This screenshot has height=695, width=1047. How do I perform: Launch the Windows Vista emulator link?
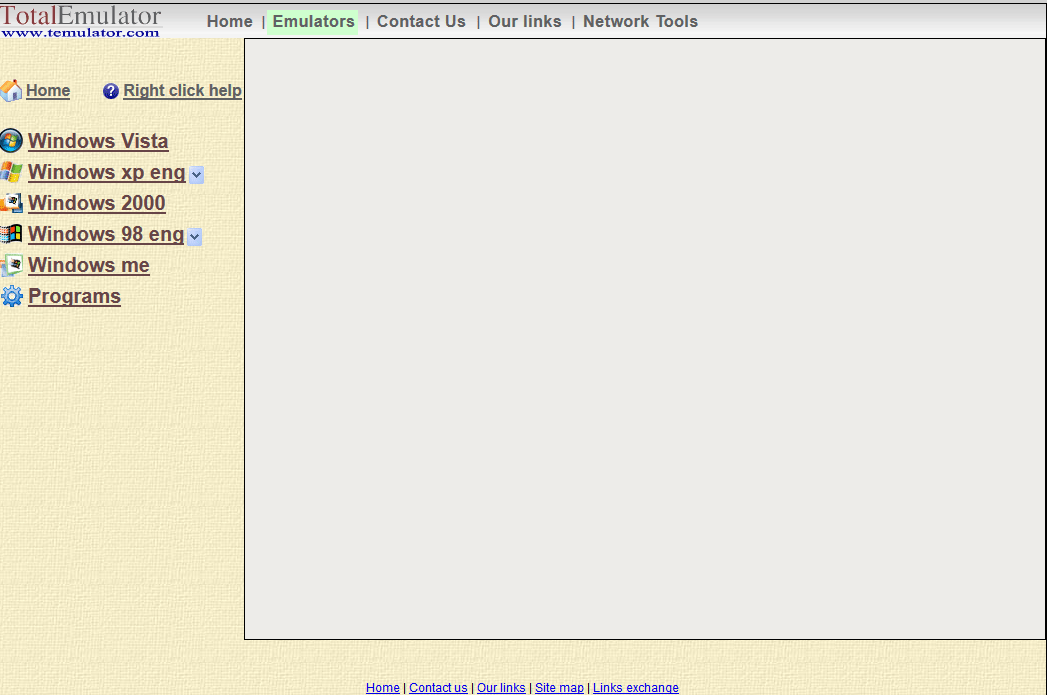point(98,142)
